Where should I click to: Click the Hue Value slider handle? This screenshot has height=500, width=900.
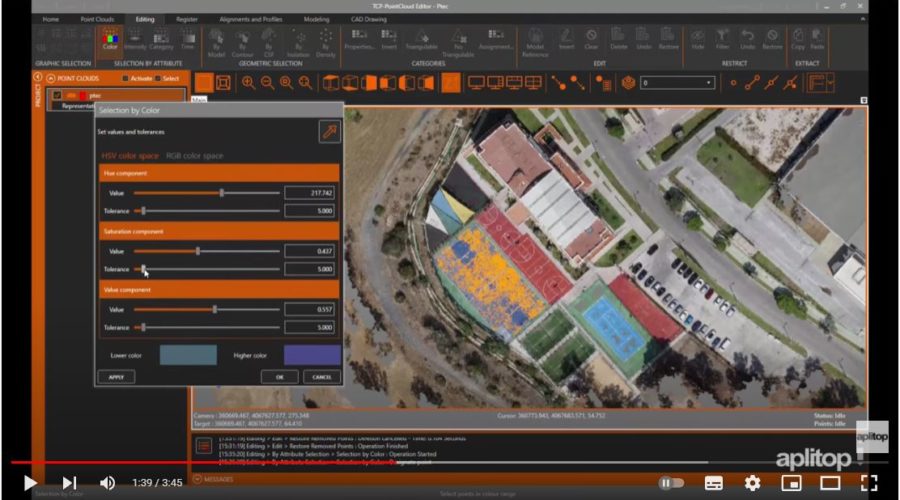221,192
